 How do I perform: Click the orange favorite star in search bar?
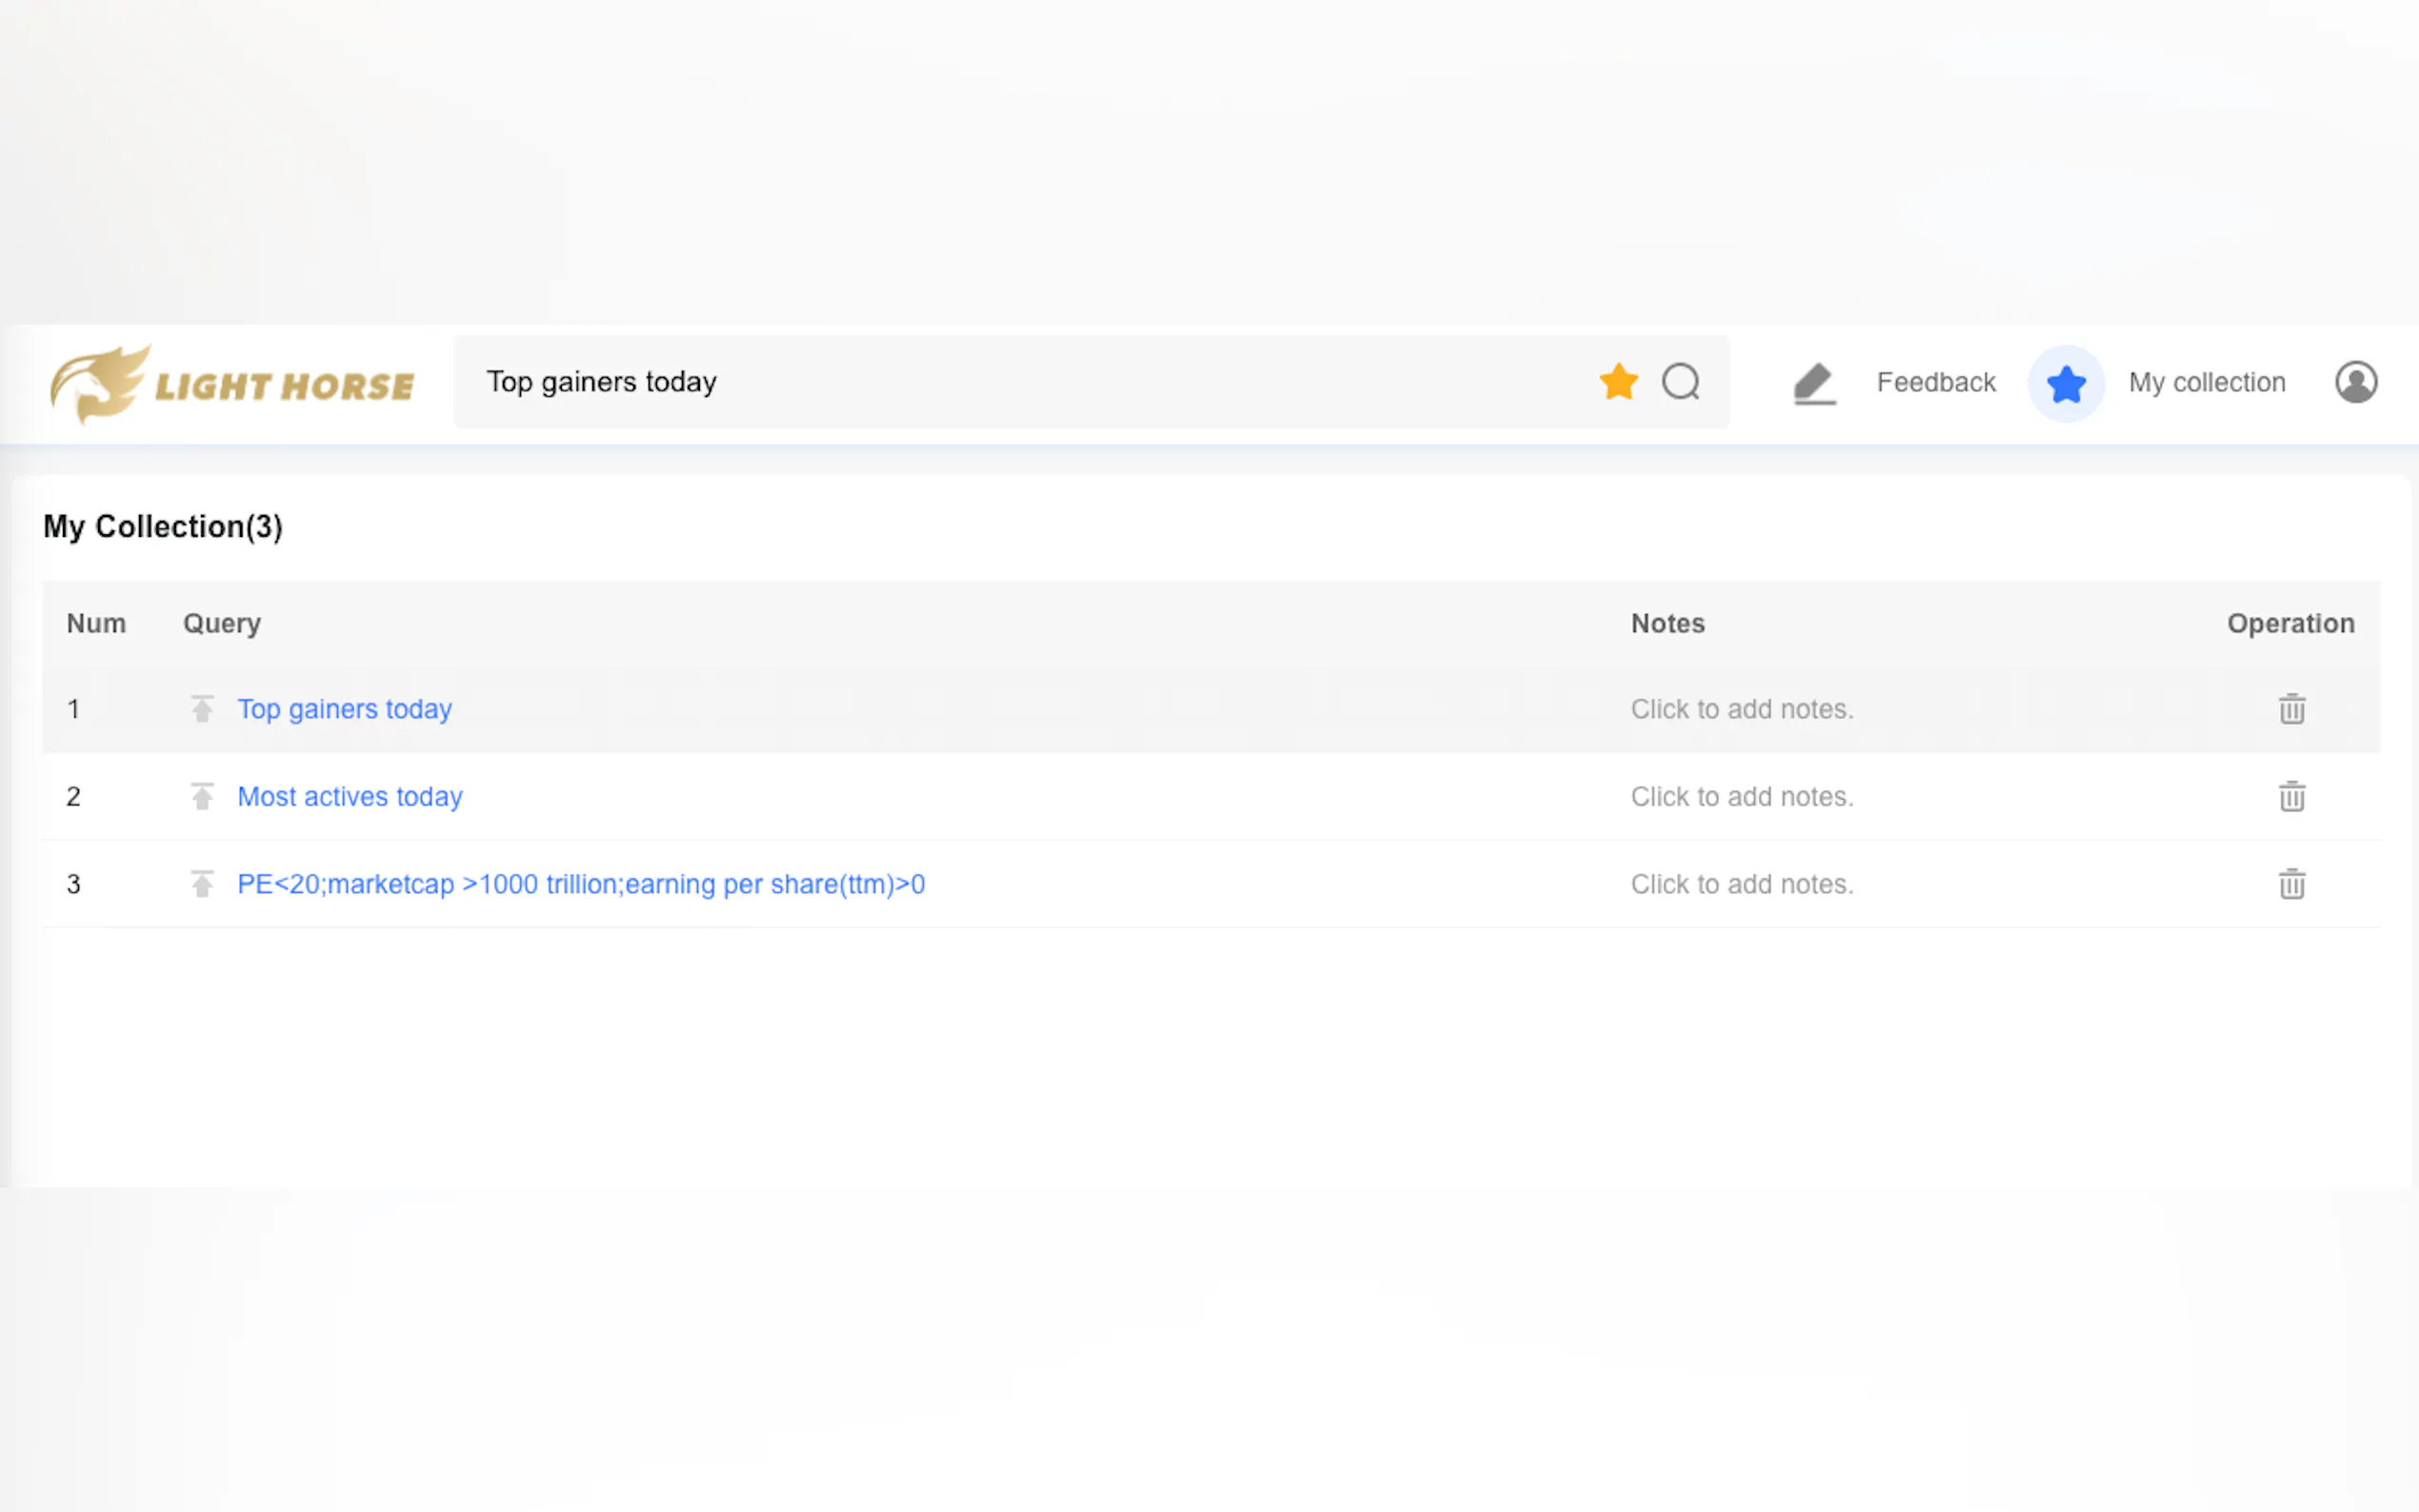(x=1618, y=382)
